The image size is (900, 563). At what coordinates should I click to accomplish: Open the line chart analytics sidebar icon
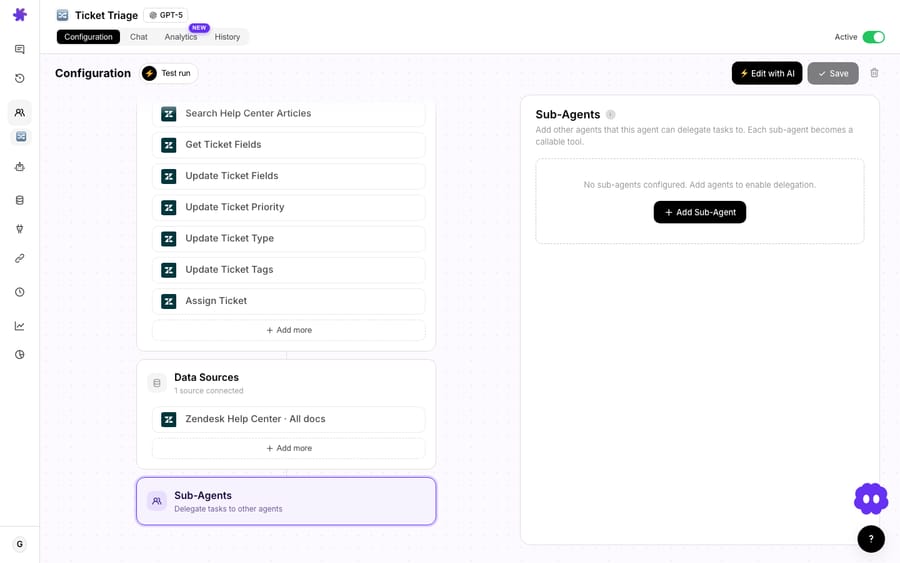coord(20,326)
